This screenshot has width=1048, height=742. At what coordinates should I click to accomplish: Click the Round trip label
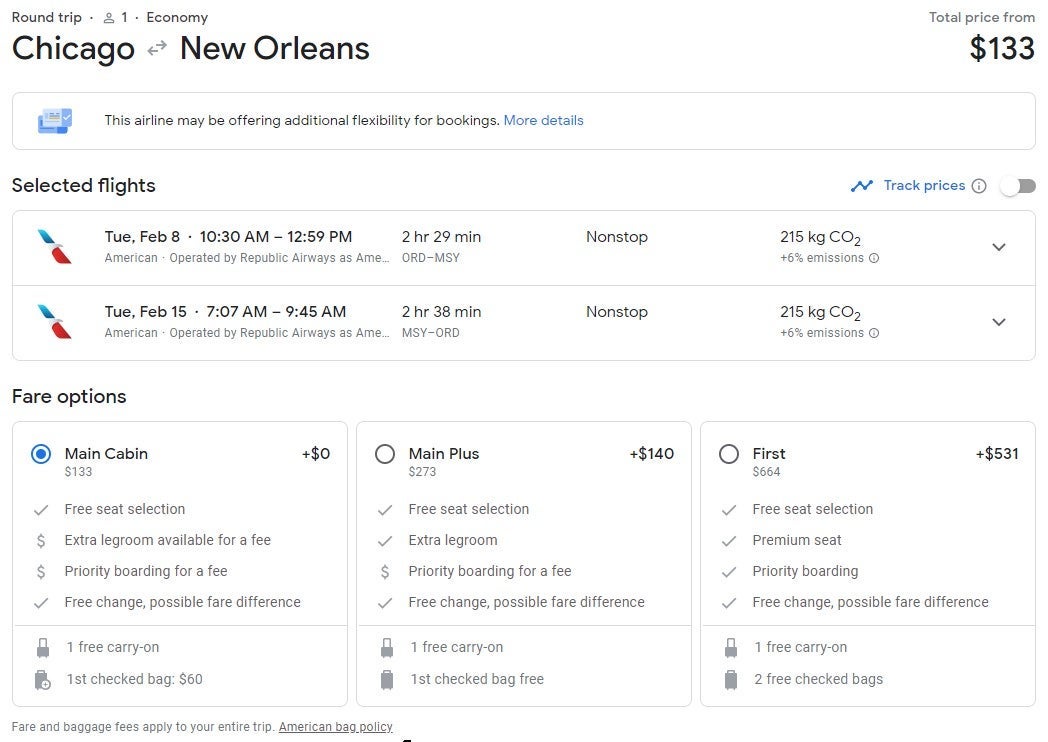(x=47, y=17)
